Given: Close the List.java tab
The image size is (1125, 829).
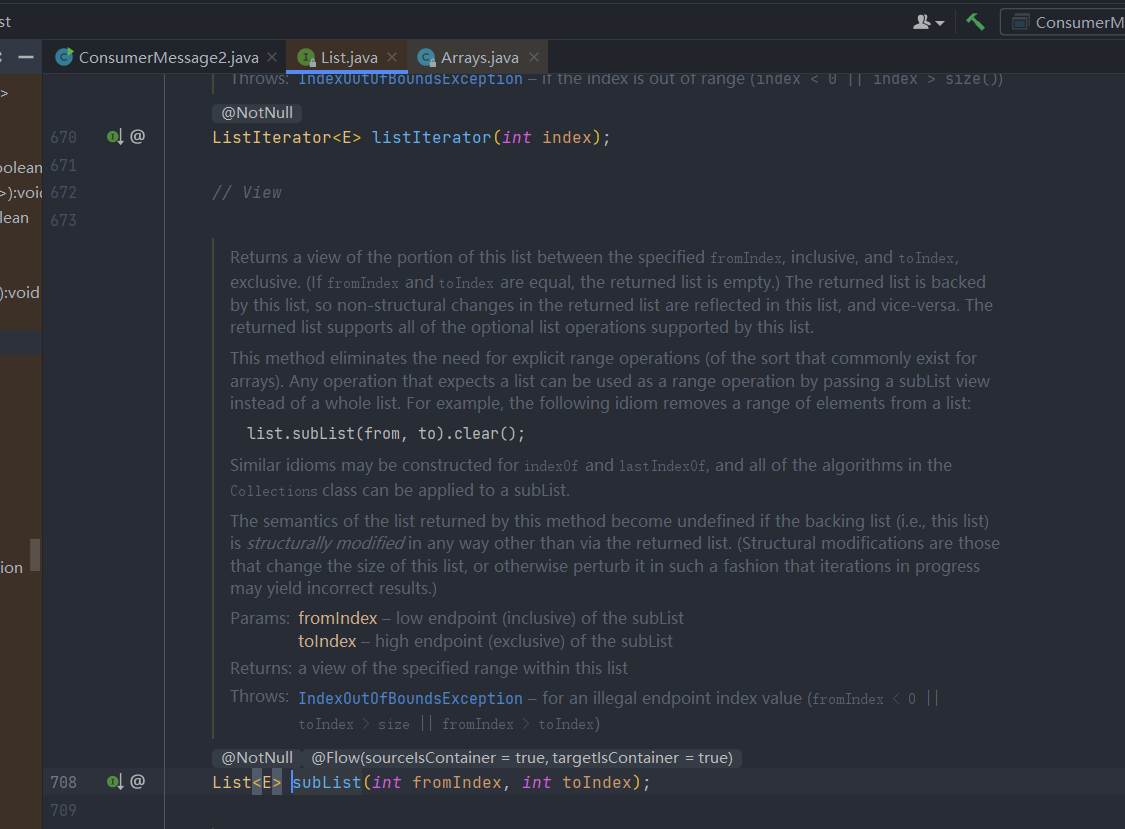Looking at the screenshot, I should click(392, 57).
